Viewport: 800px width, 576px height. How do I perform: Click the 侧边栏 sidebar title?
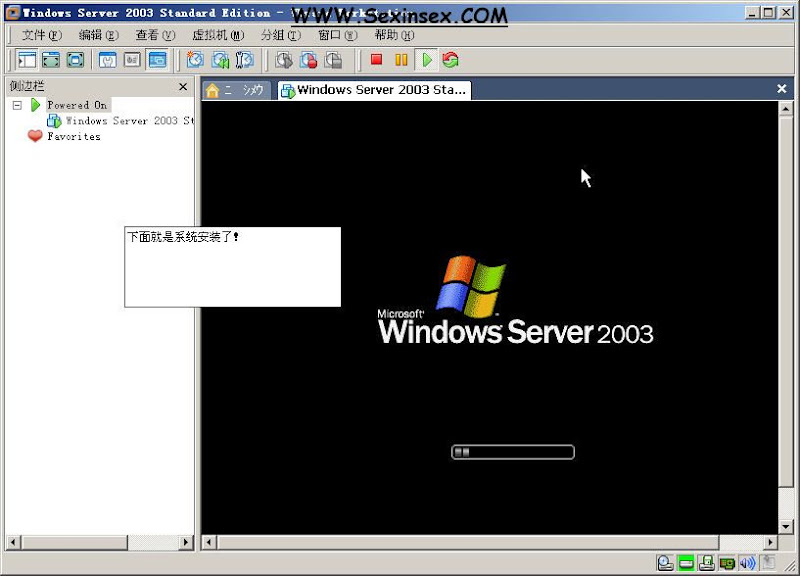pyautogui.click(x=27, y=86)
